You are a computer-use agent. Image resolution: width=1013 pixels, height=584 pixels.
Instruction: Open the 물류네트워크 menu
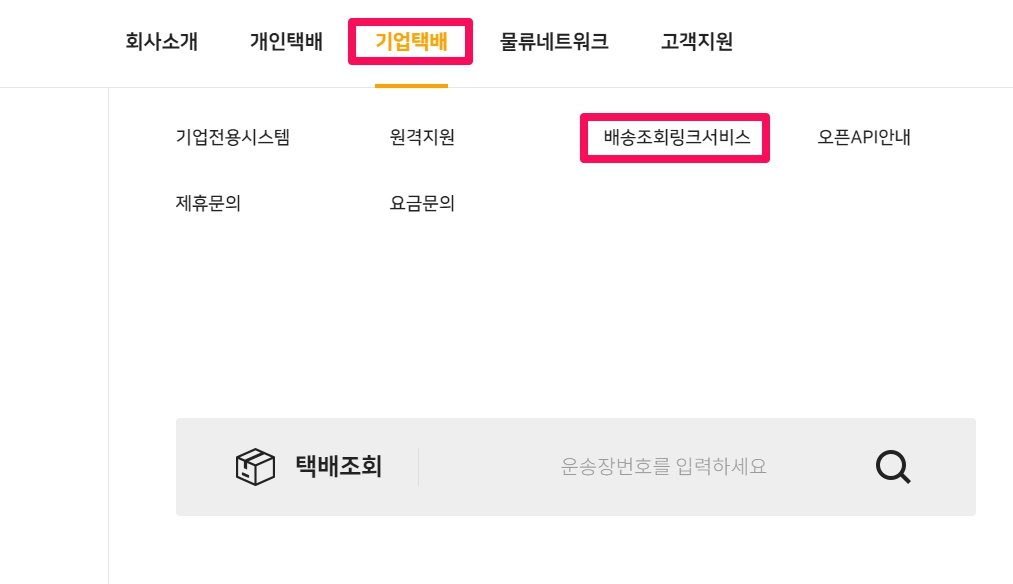[554, 41]
